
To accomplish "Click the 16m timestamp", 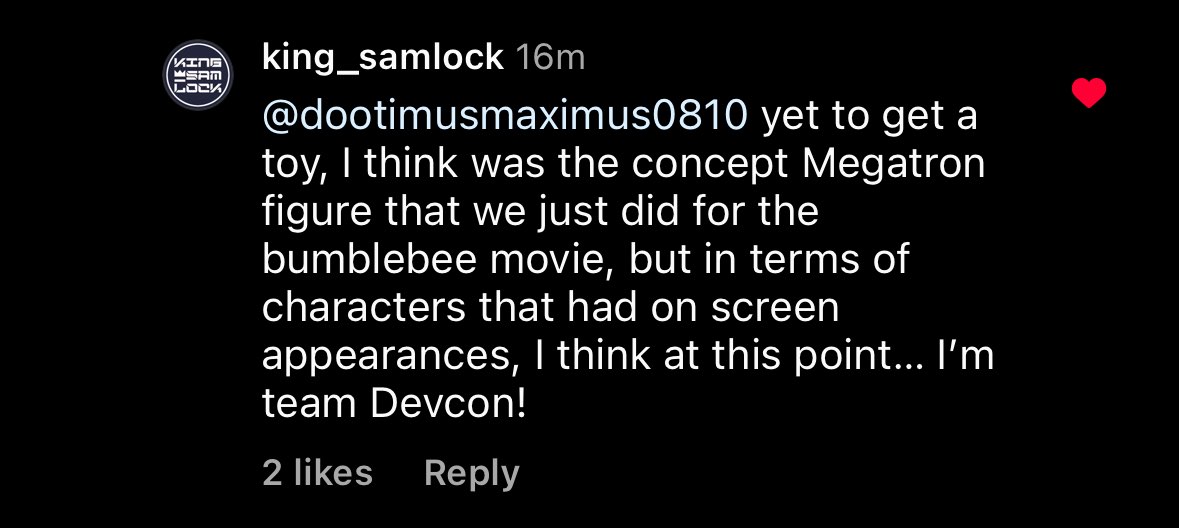I will (x=549, y=58).
